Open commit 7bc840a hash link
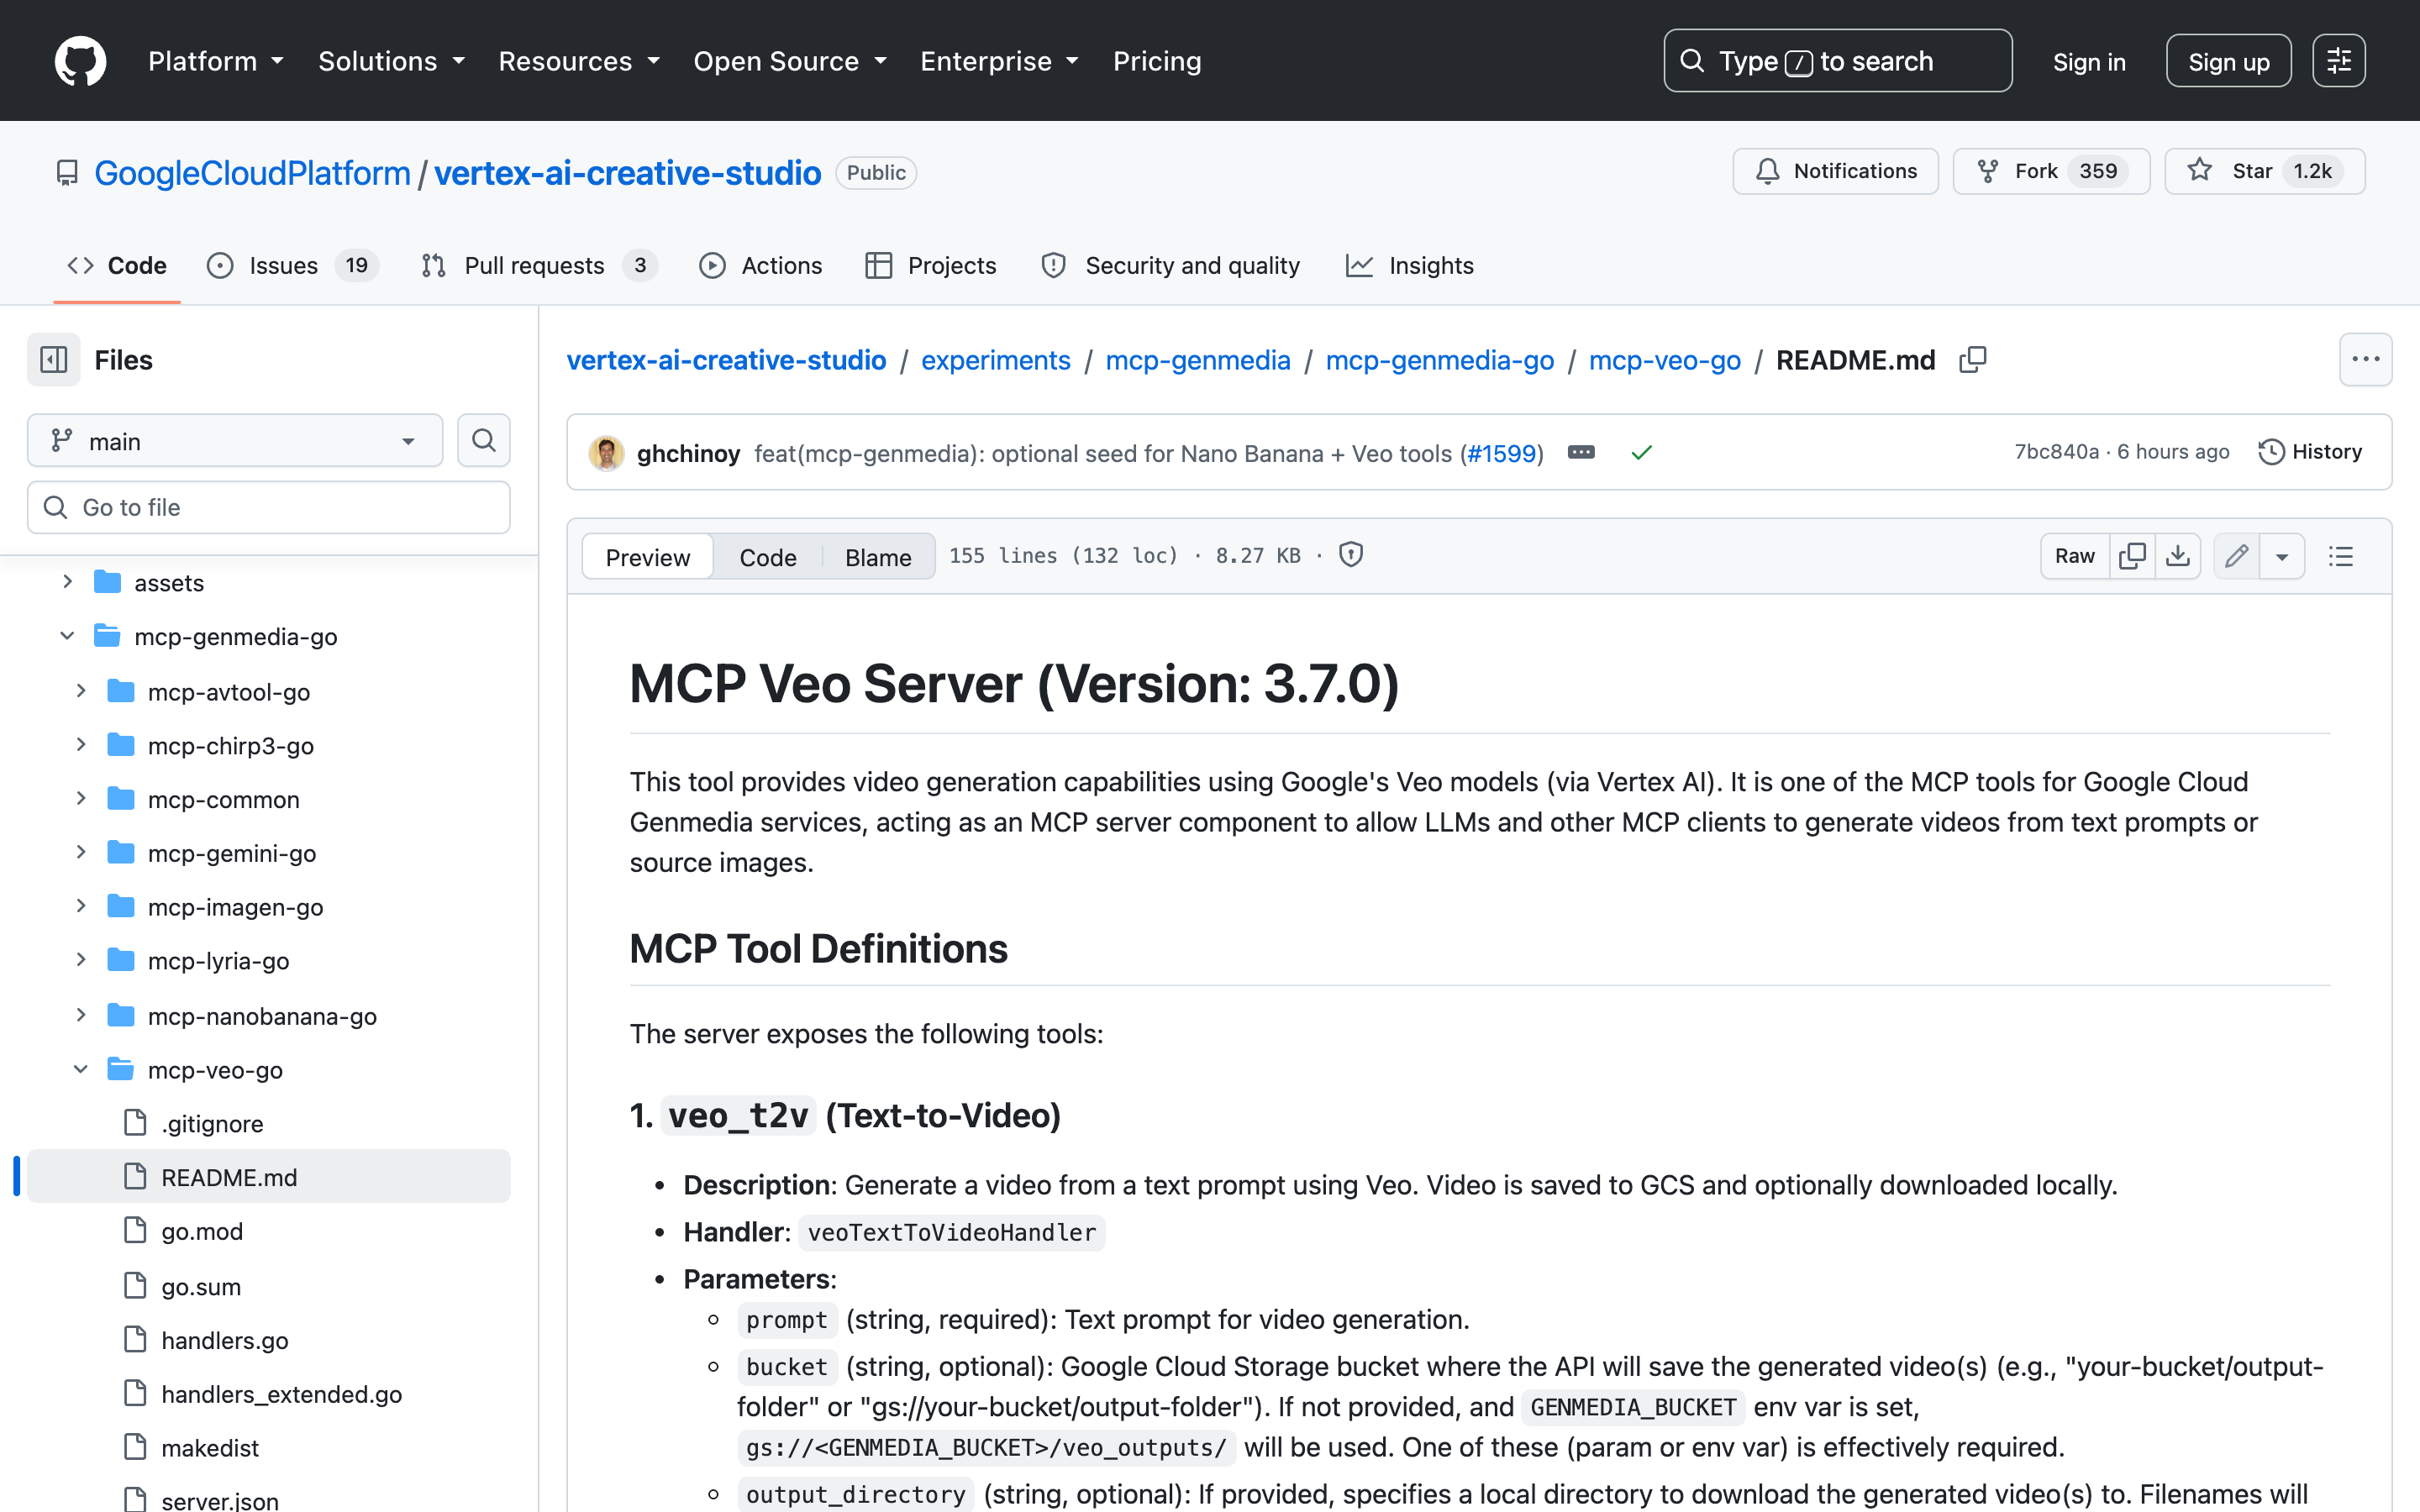The image size is (2420, 1512). (2056, 452)
